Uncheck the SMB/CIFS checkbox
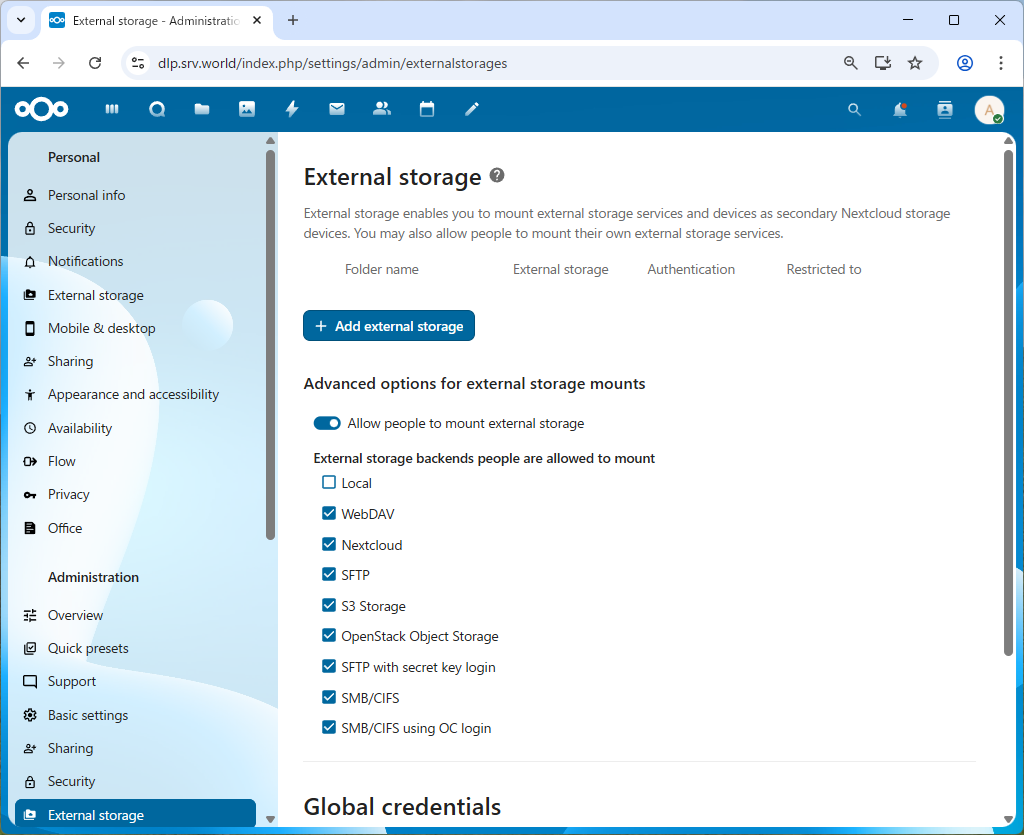This screenshot has width=1024, height=835. coord(329,697)
